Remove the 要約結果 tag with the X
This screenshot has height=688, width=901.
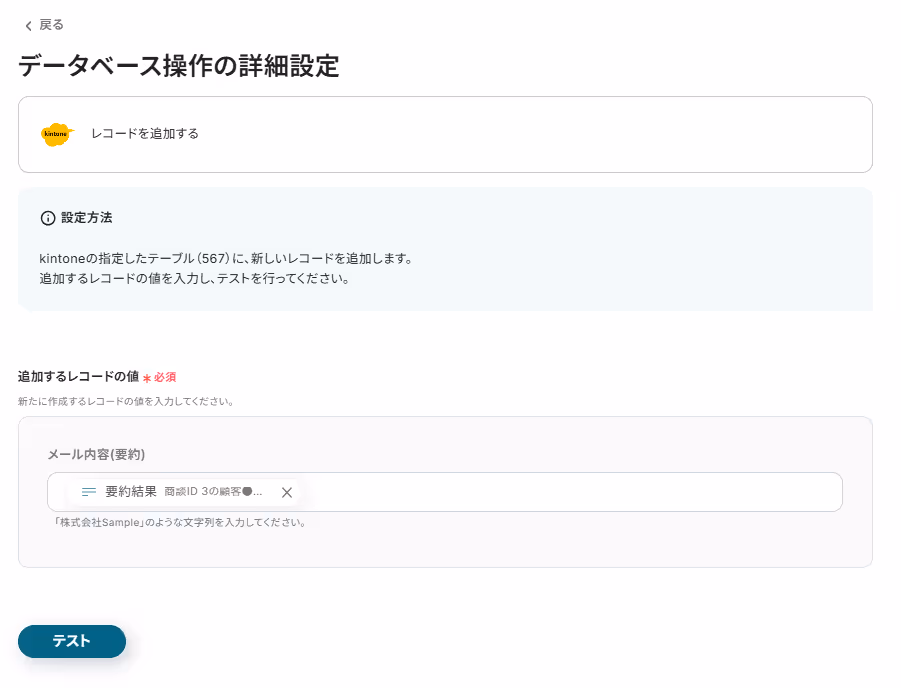287,493
